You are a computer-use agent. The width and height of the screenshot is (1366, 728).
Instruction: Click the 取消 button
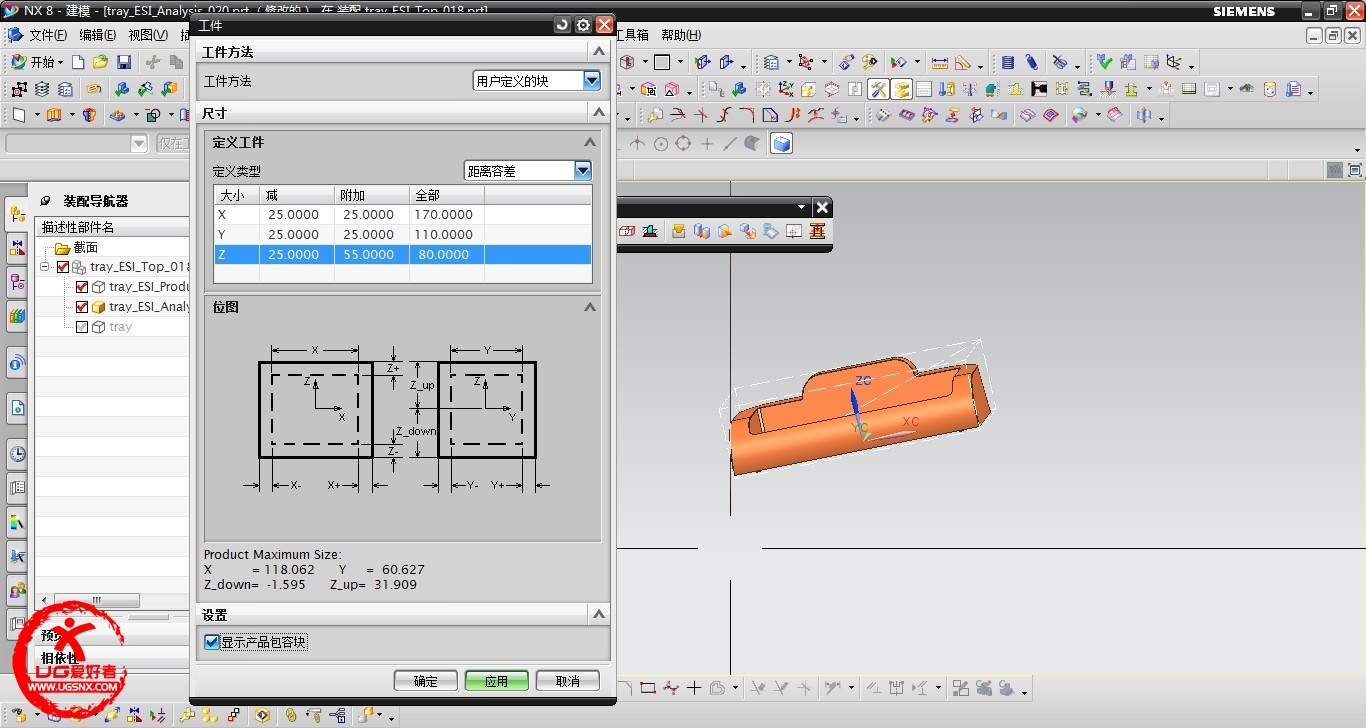coord(567,681)
